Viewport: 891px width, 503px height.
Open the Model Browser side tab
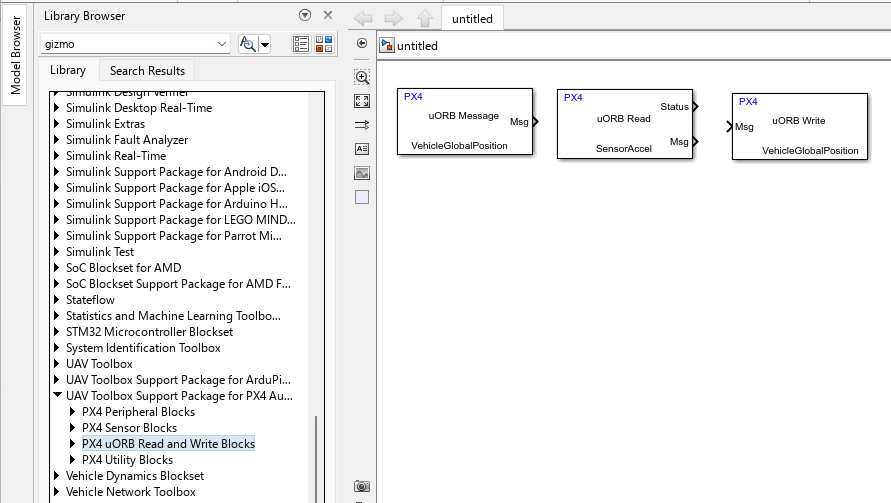point(15,55)
